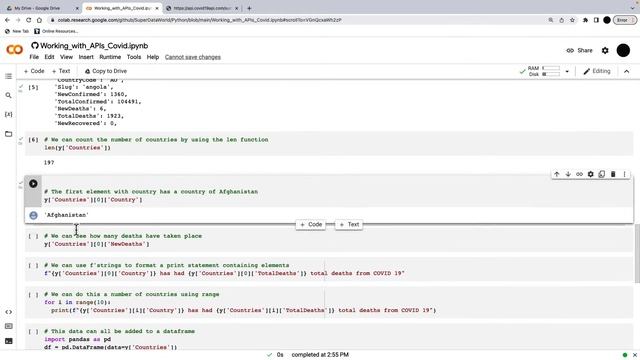Viewport: 640px width, 360px height.
Task: Open the files folder sidebar icon
Action: pyautogui.click(x=8, y=134)
